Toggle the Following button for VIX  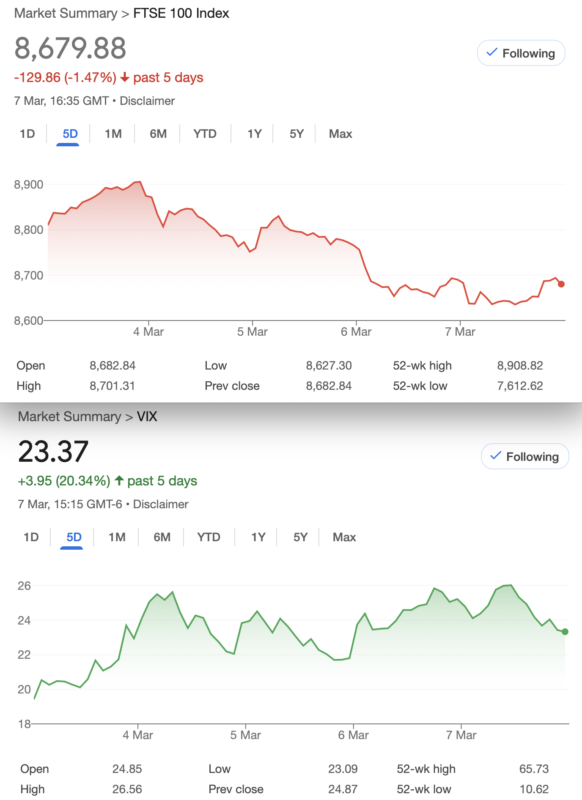click(x=525, y=457)
